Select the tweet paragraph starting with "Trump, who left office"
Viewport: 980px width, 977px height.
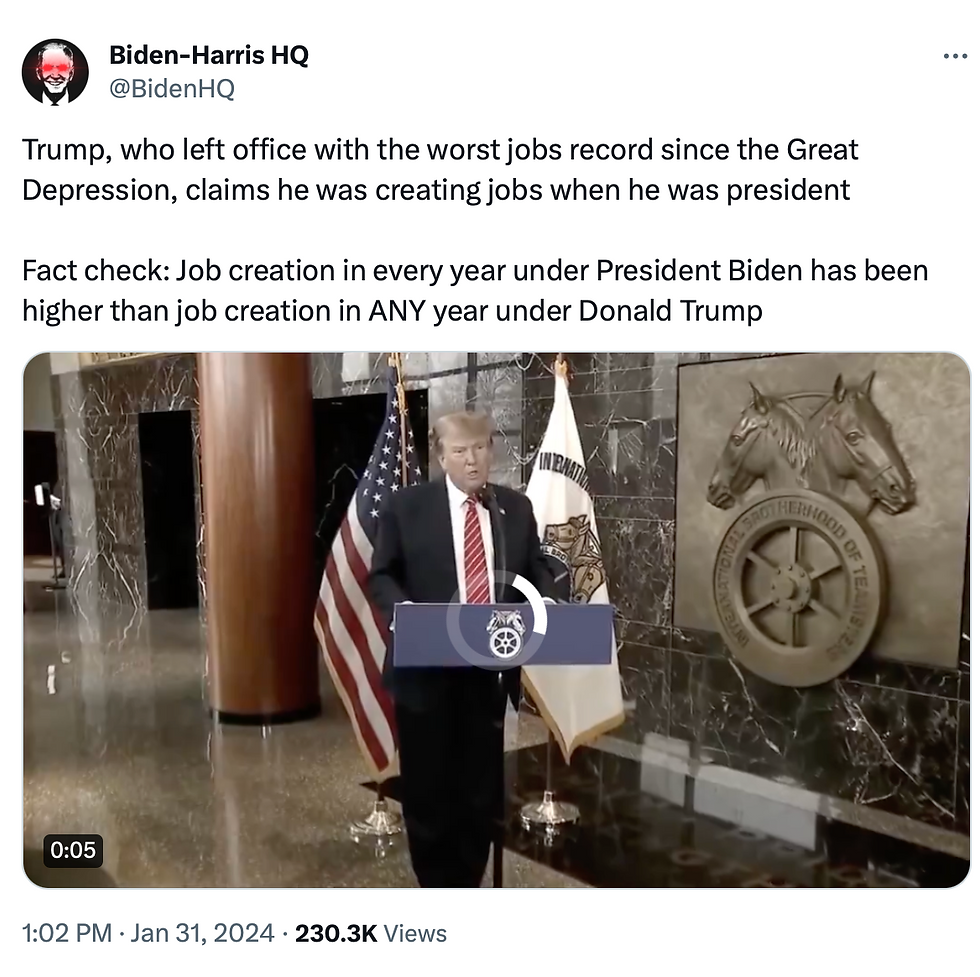pos(440,169)
